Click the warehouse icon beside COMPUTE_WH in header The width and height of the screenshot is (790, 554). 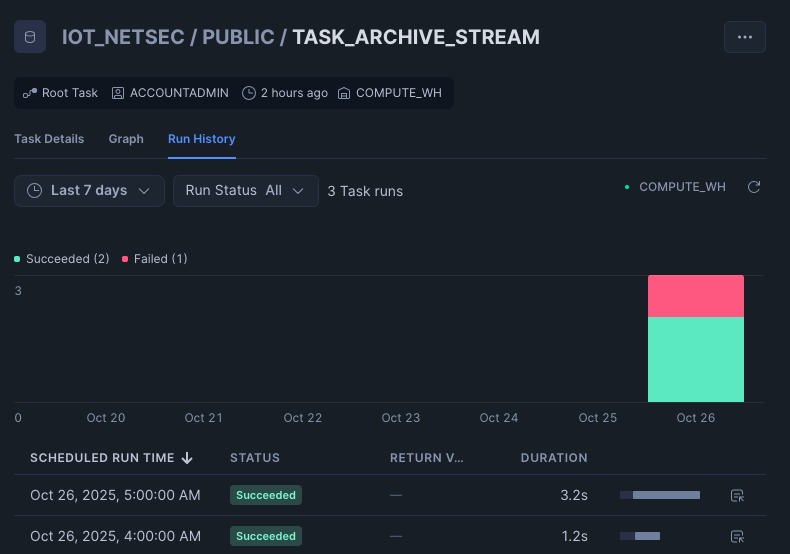click(x=344, y=93)
